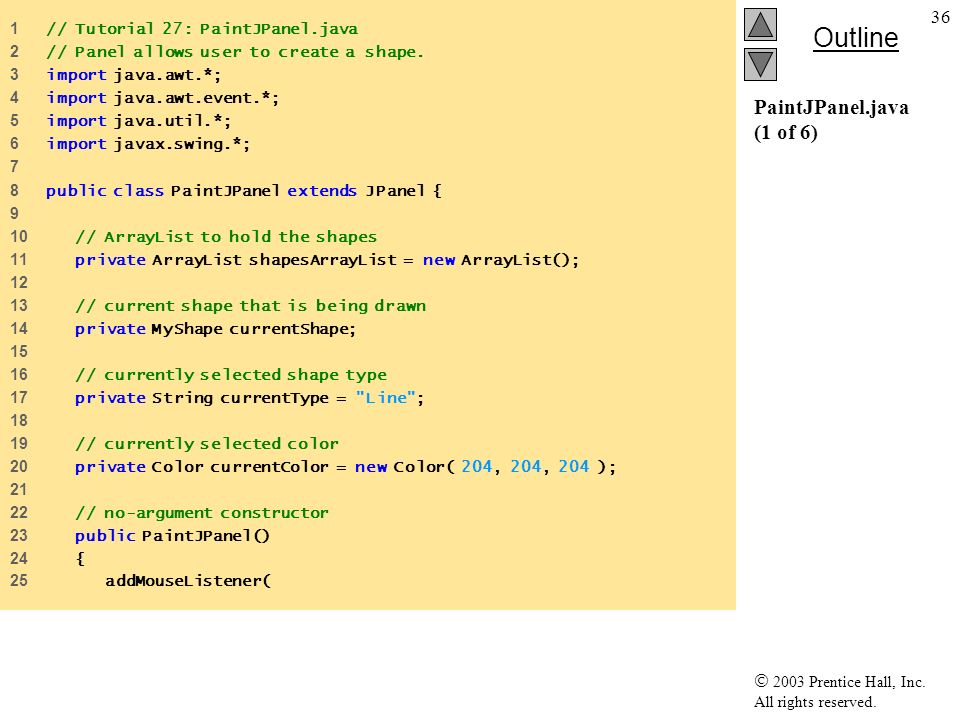Click the currentColor declaration on line 20
The height and width of the screenshot is (720, 960).
(x=345, y=467)
